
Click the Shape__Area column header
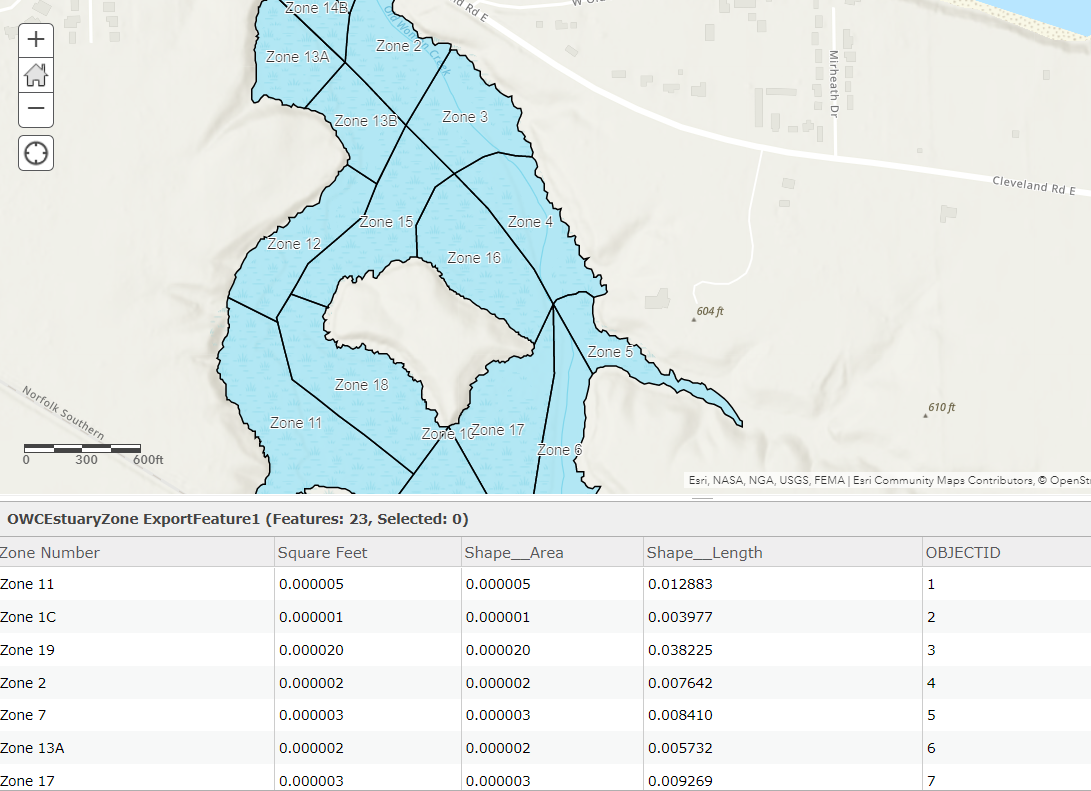pyautogui.click(x=512, y=552)
